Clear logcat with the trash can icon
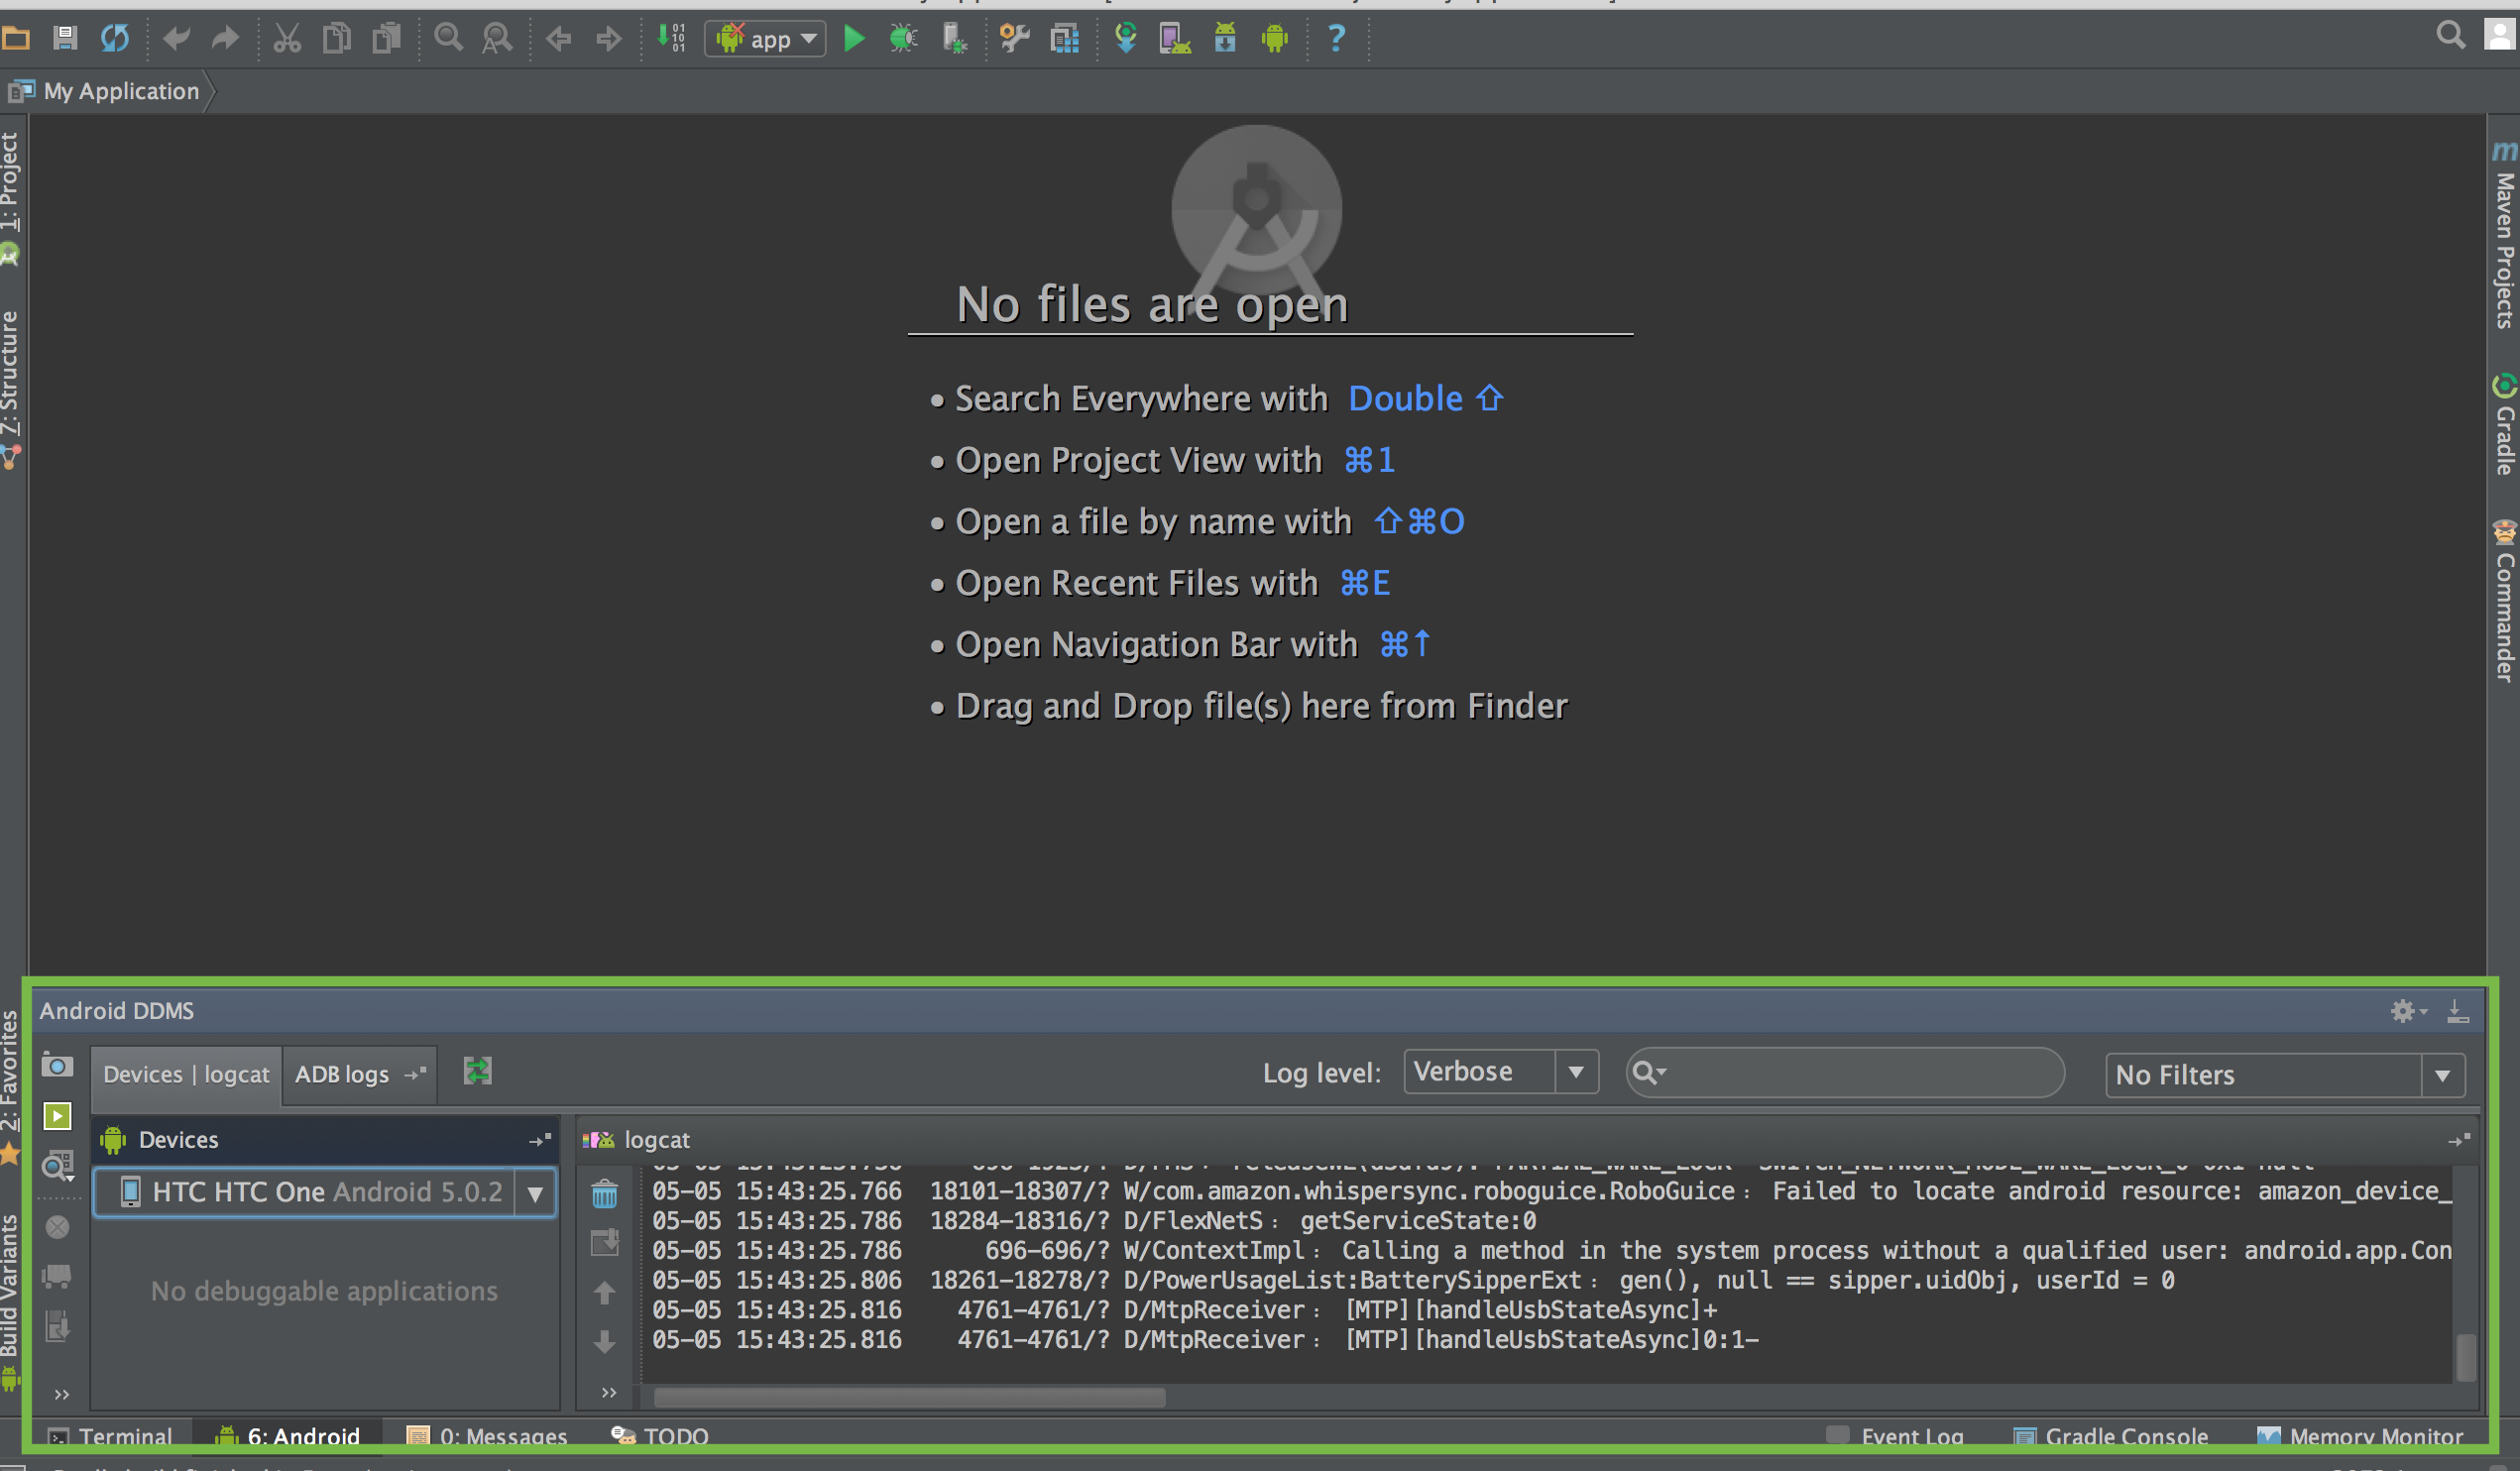 point(604,1194)
